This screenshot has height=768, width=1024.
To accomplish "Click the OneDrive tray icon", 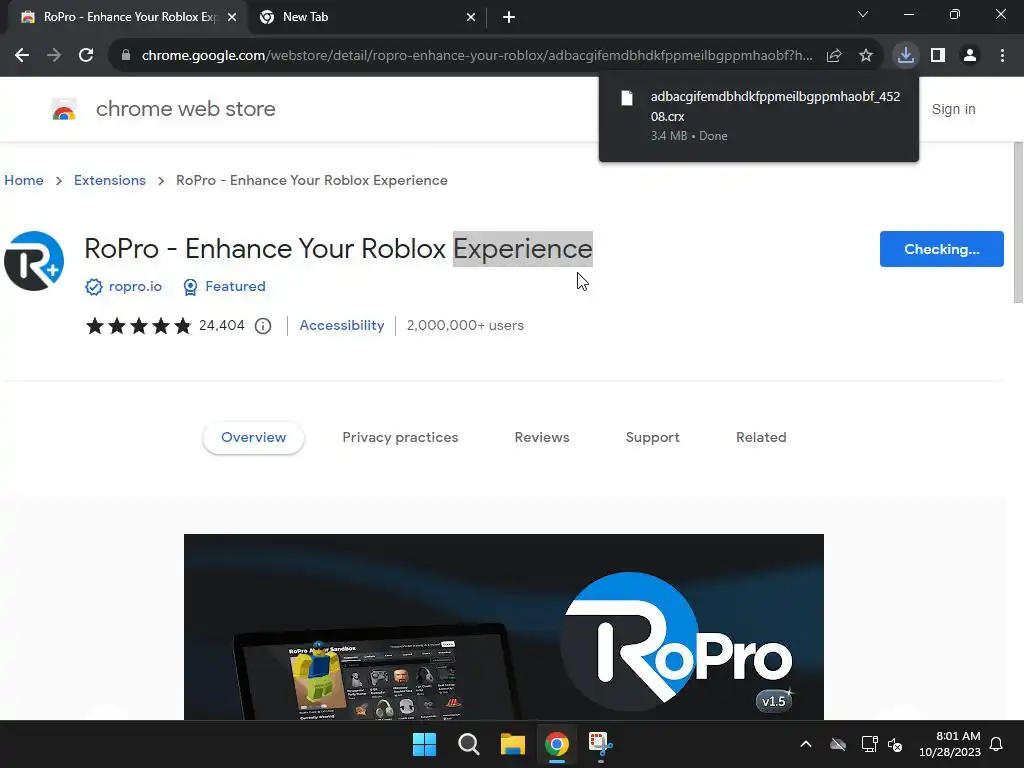I will coord(838,744).
